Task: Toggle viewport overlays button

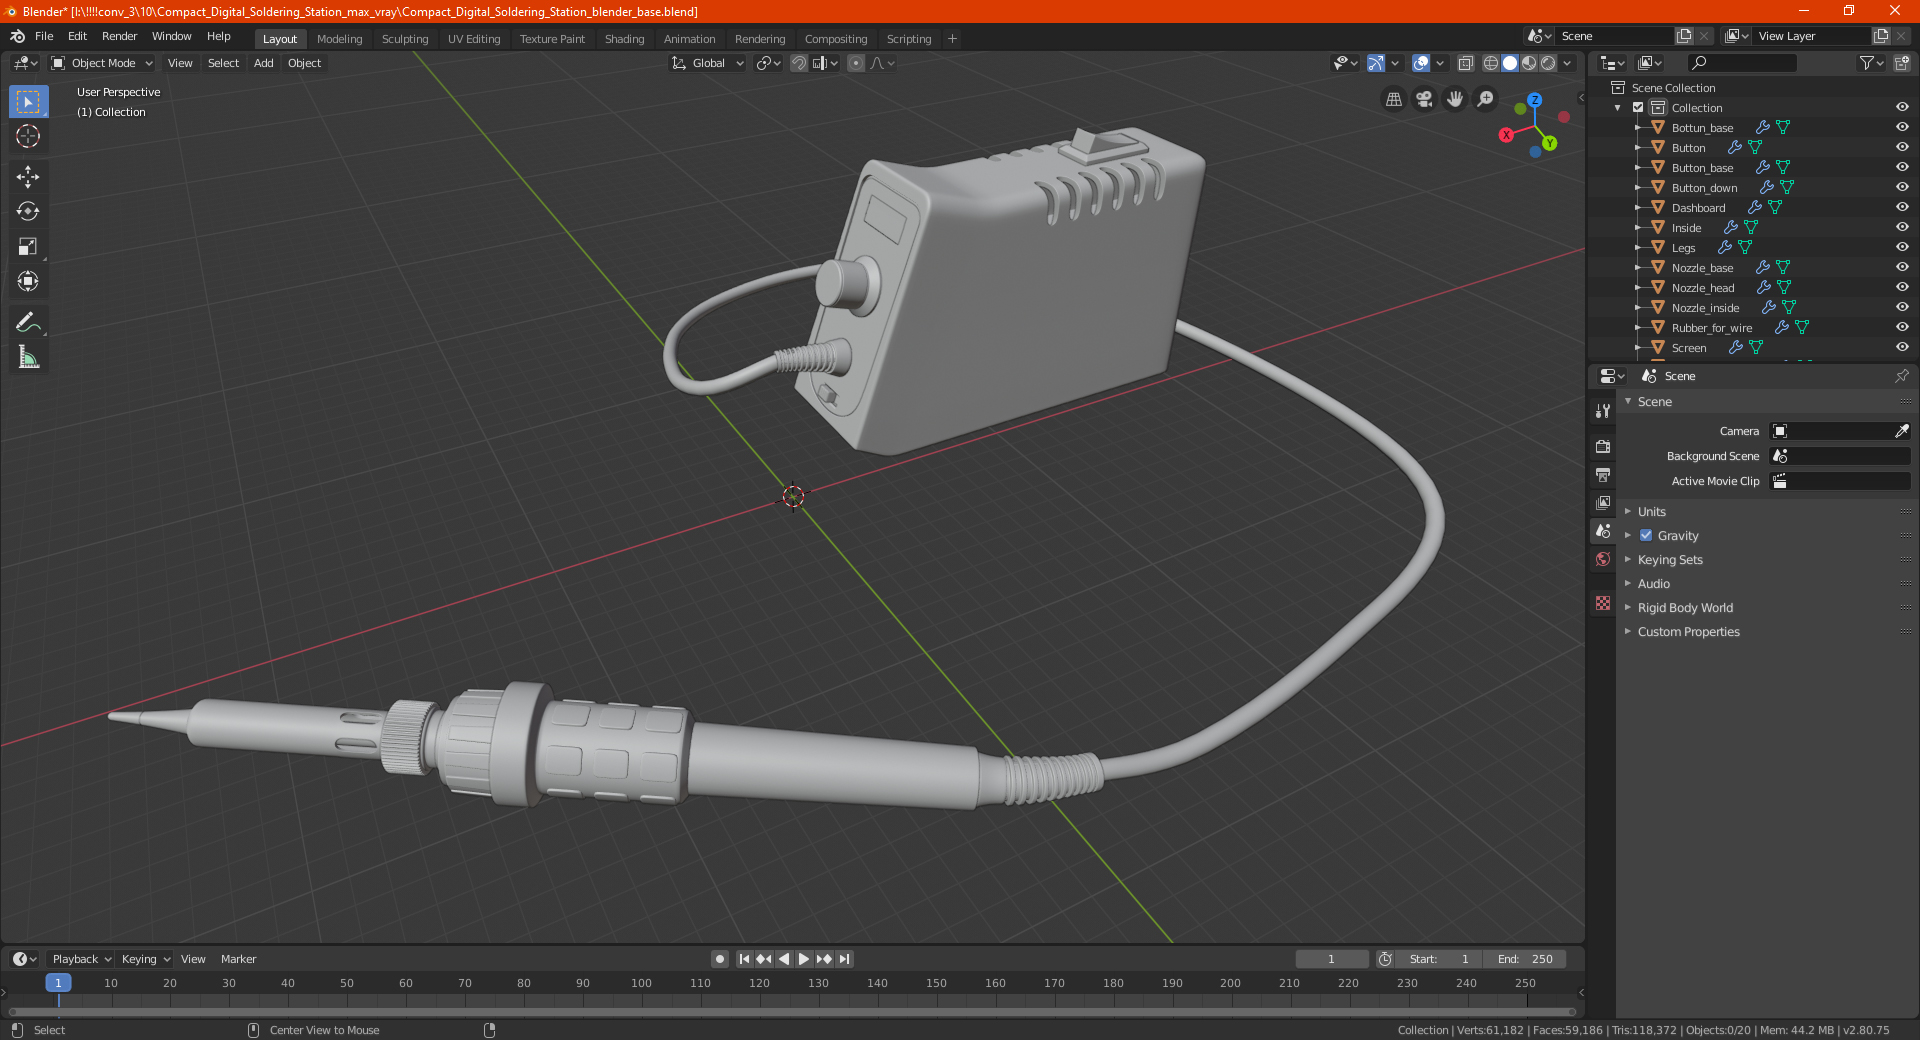Action: pos(1421,63)
